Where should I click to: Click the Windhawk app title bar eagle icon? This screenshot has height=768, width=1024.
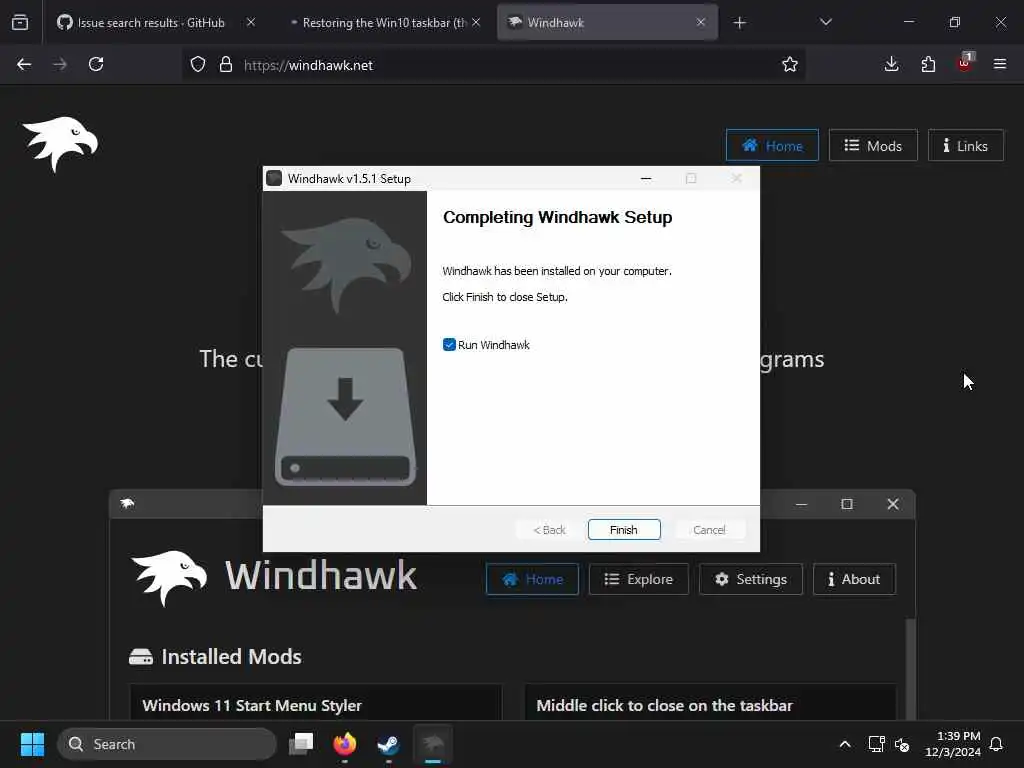click(127, 503)
